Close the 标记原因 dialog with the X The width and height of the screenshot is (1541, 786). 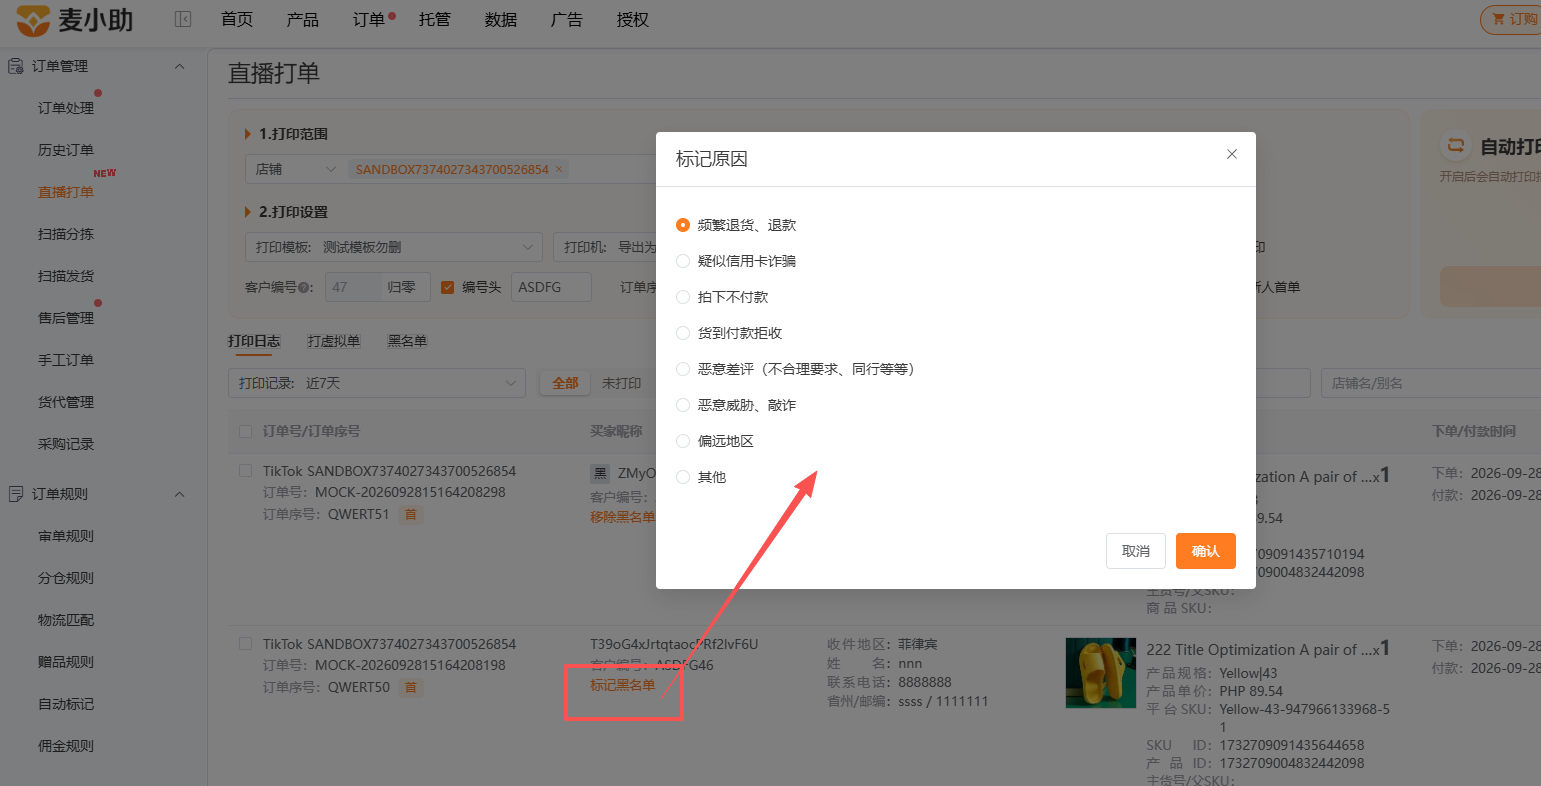(1232, 154)
